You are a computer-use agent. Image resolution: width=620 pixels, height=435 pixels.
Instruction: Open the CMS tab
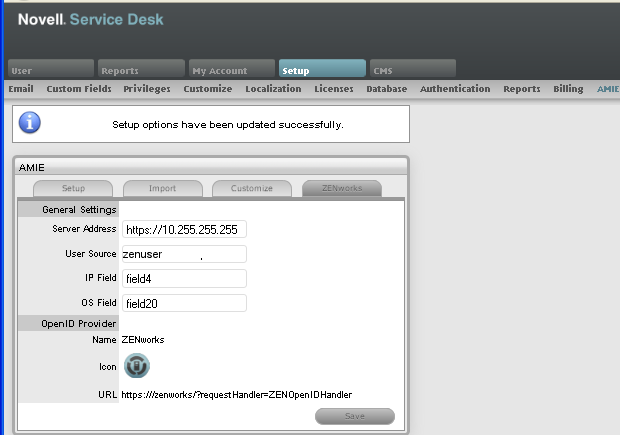(413, 68)
